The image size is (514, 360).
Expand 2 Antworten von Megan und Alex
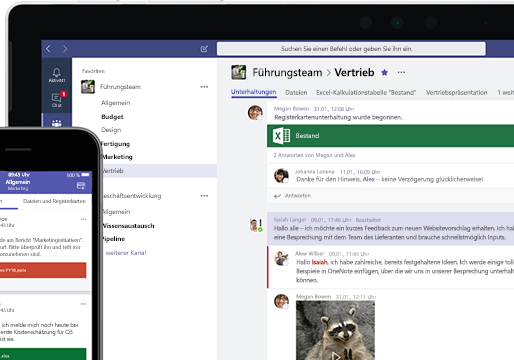[314, 155]
